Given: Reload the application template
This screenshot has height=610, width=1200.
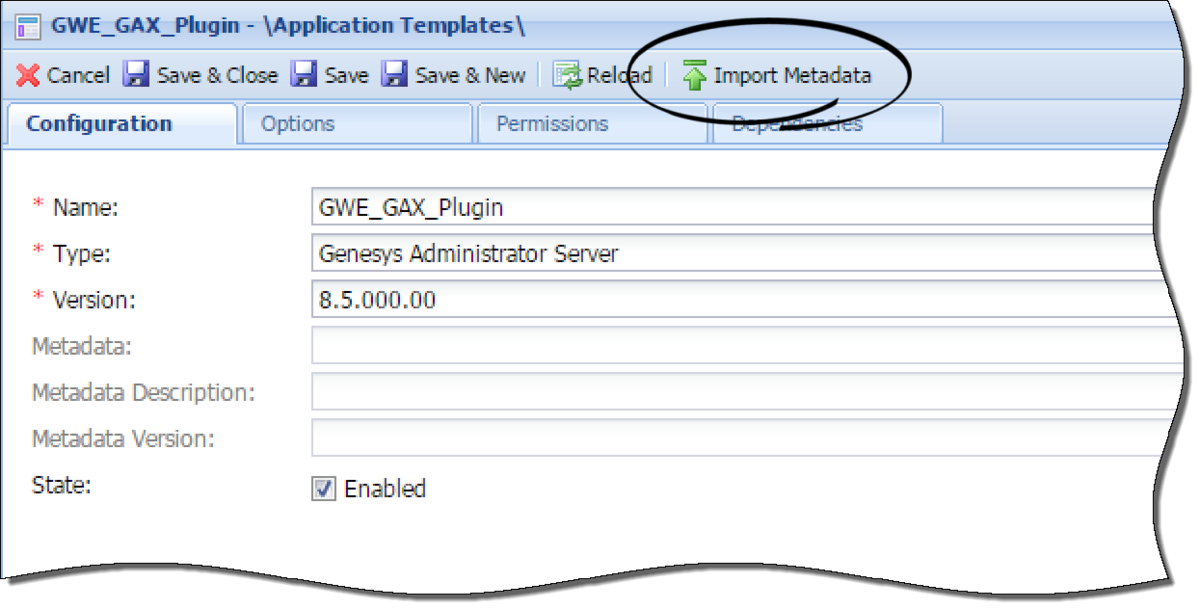Looking at the screenshot, I should coord(603,75).
